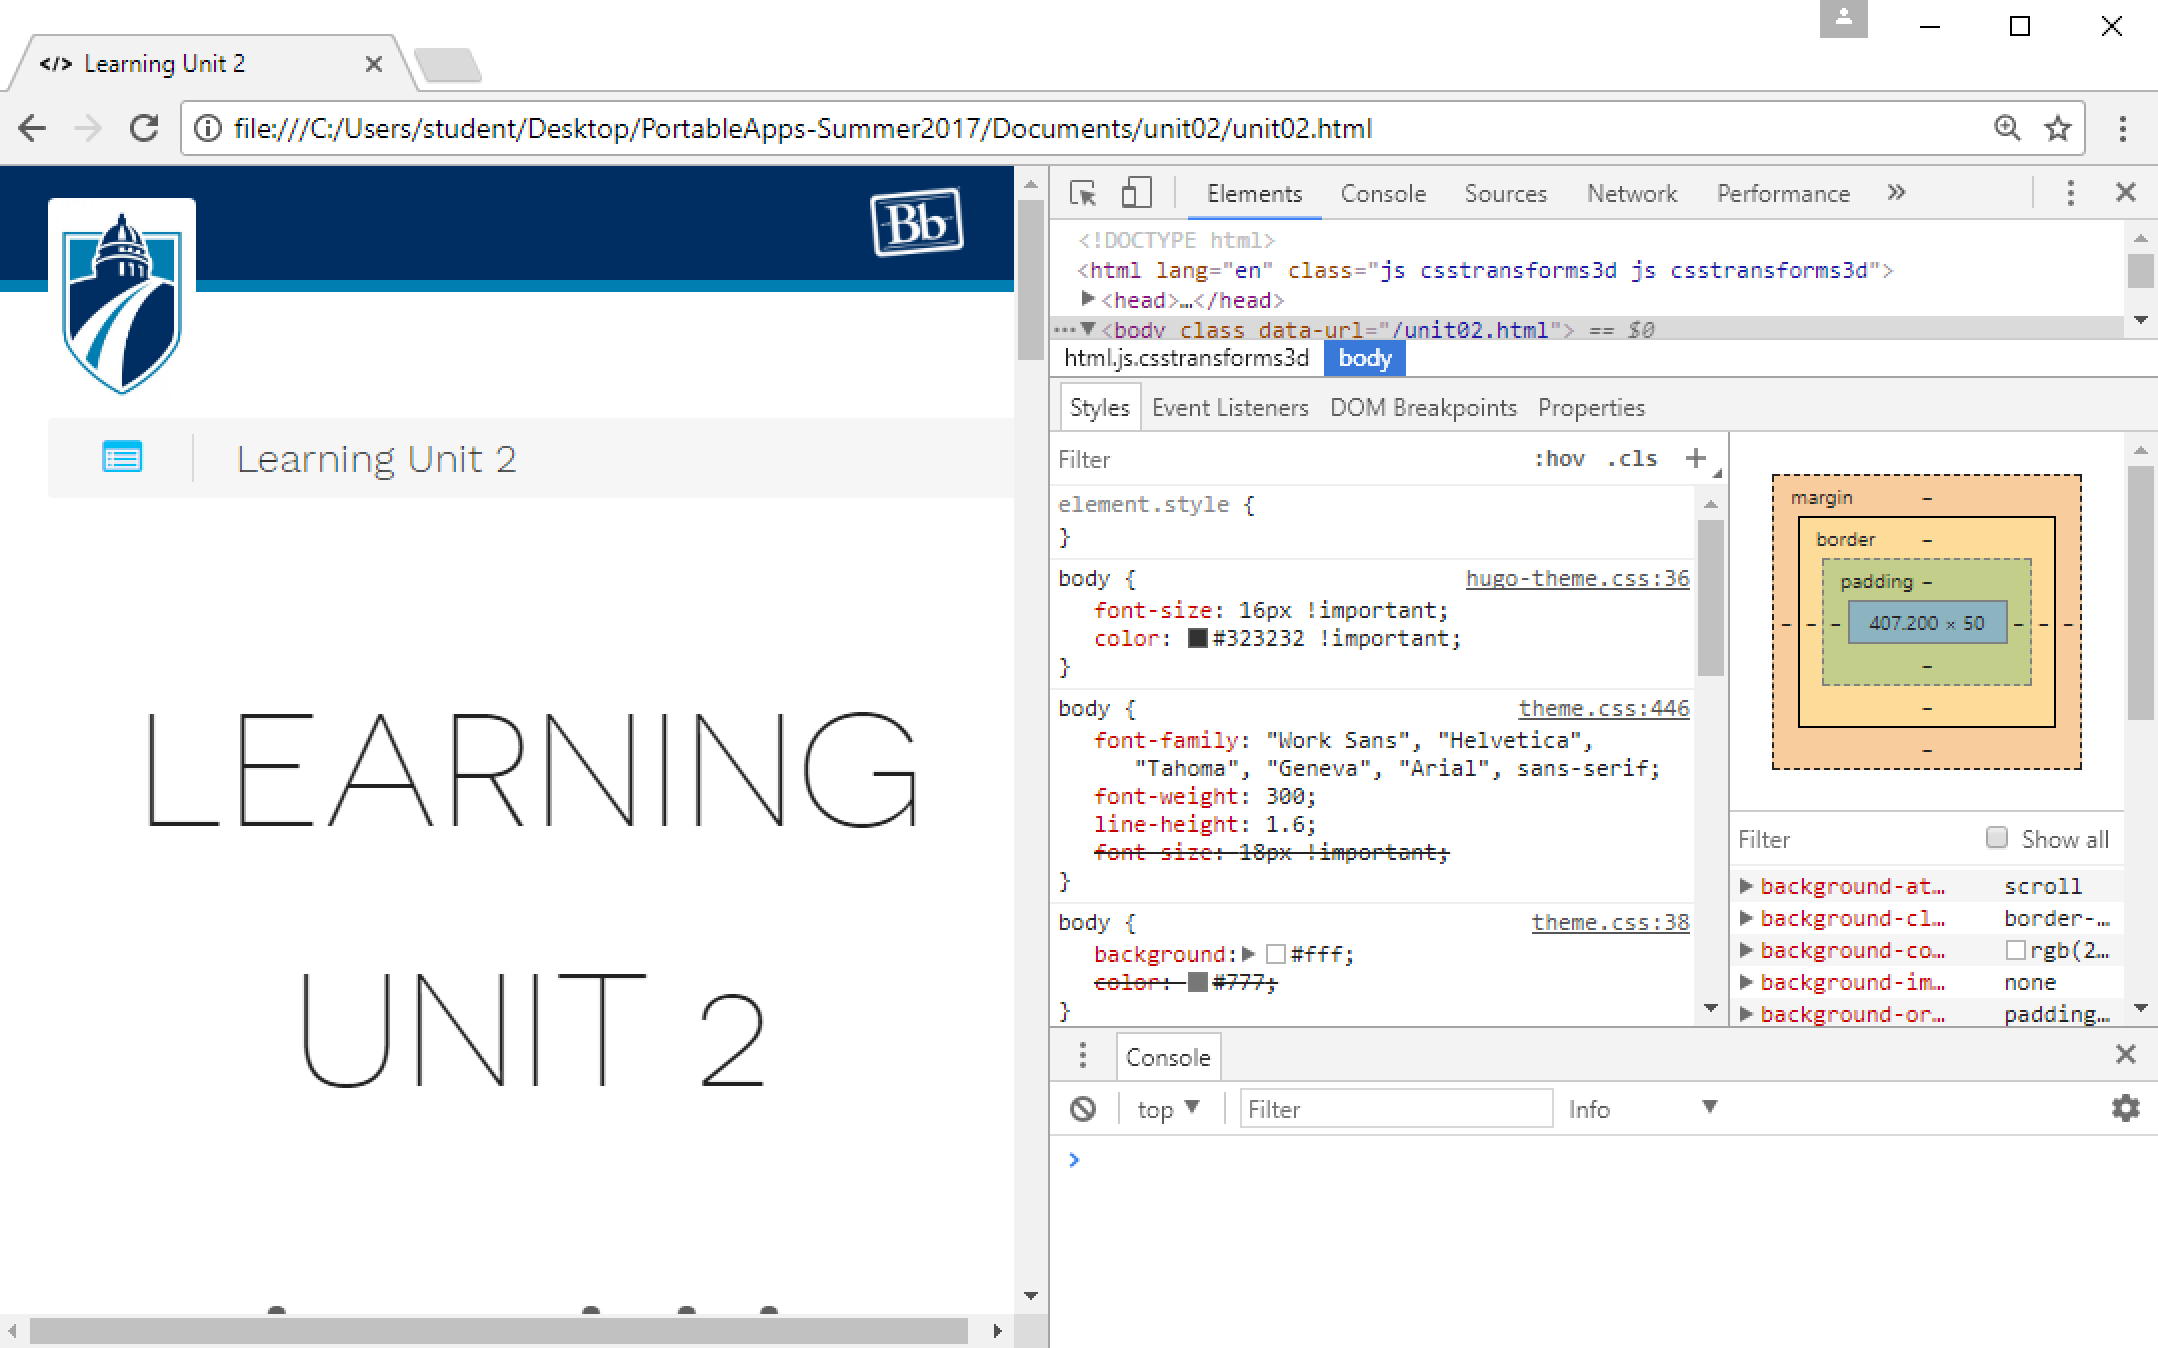Open console settings via gear icon
The image size is (2158, 1348).
coord(2123,1108)
